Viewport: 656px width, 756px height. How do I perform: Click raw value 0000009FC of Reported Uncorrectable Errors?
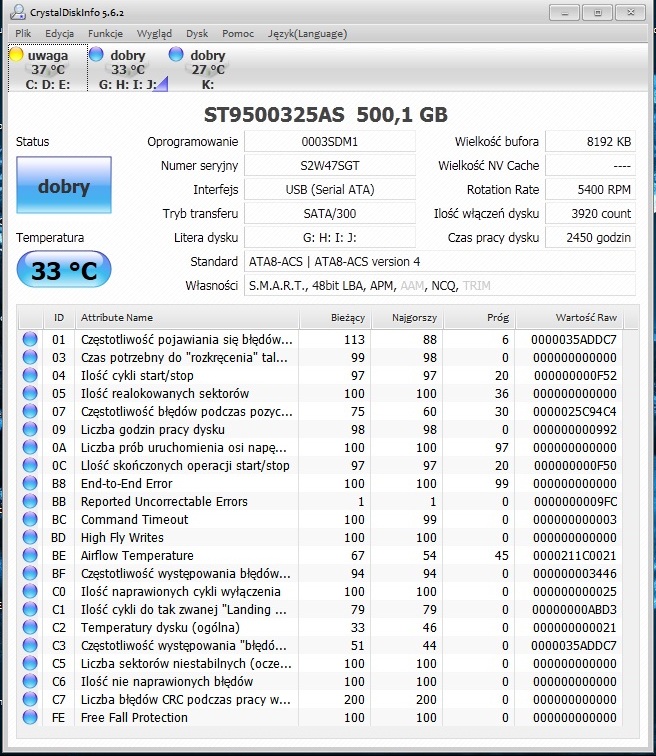[x=576, y=501]
